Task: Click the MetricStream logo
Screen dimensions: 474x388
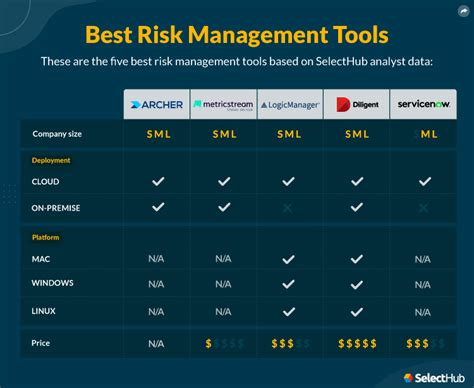Action: [x=223, y=105]
